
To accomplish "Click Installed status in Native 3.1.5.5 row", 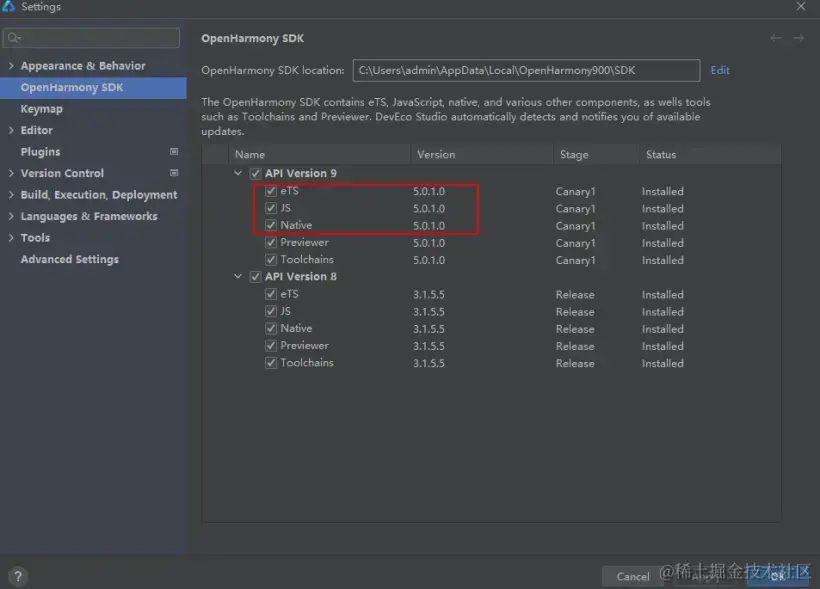I will [x=663, y=329].
